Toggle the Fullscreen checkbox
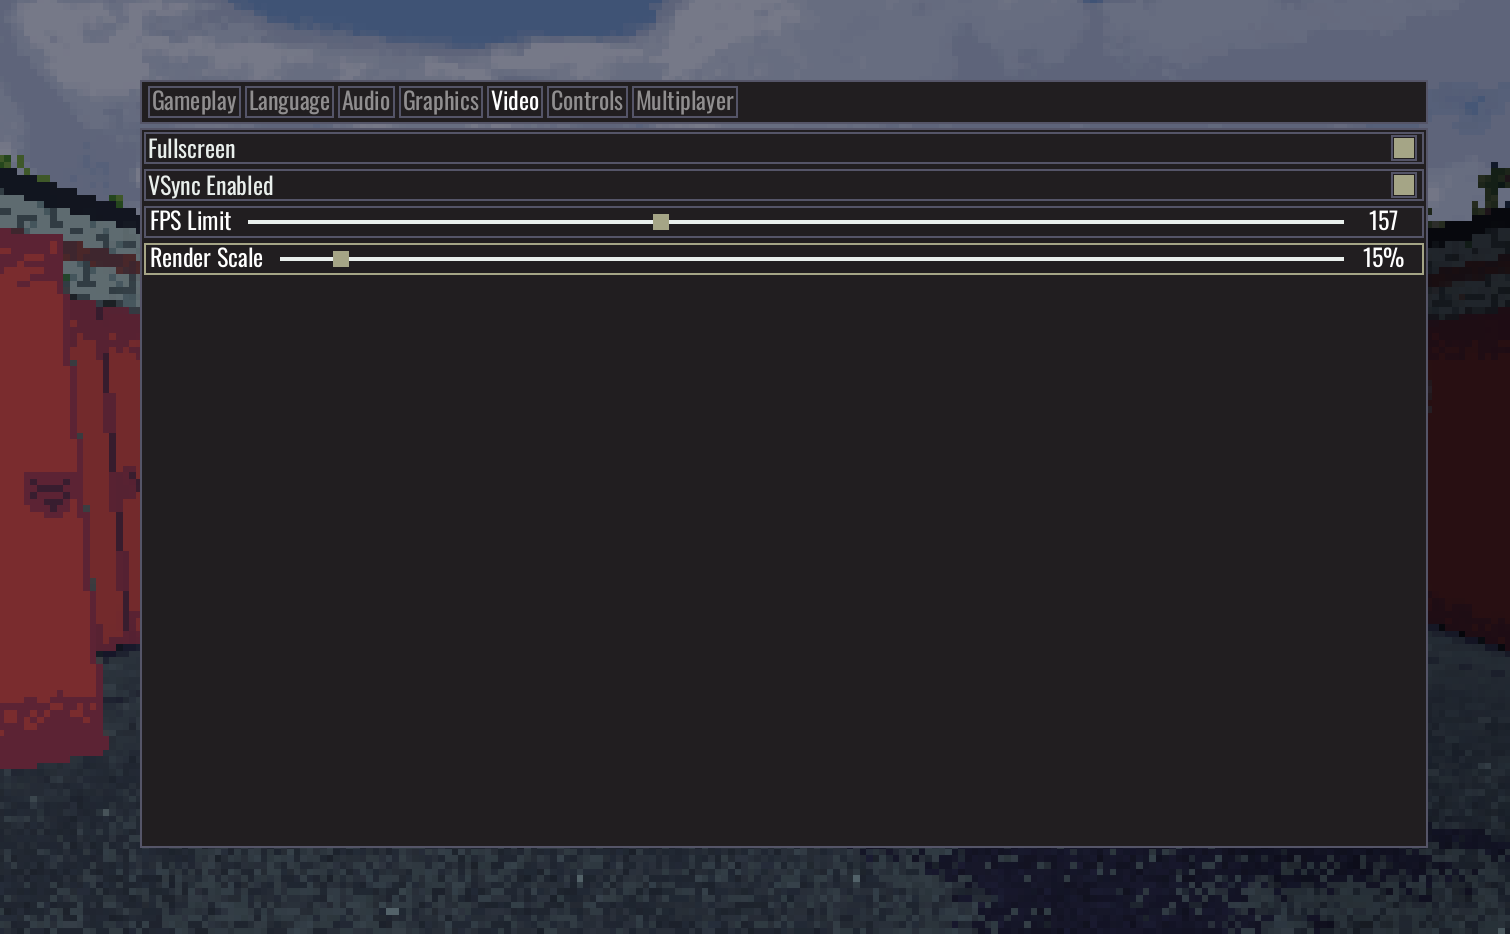Screen dimensions: 1510x934 [1404, 148]
